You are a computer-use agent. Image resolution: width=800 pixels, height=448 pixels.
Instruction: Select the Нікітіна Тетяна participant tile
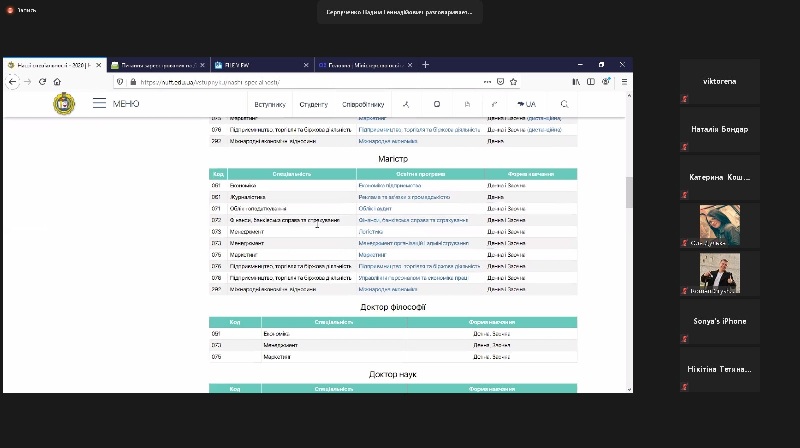point(719,369)
